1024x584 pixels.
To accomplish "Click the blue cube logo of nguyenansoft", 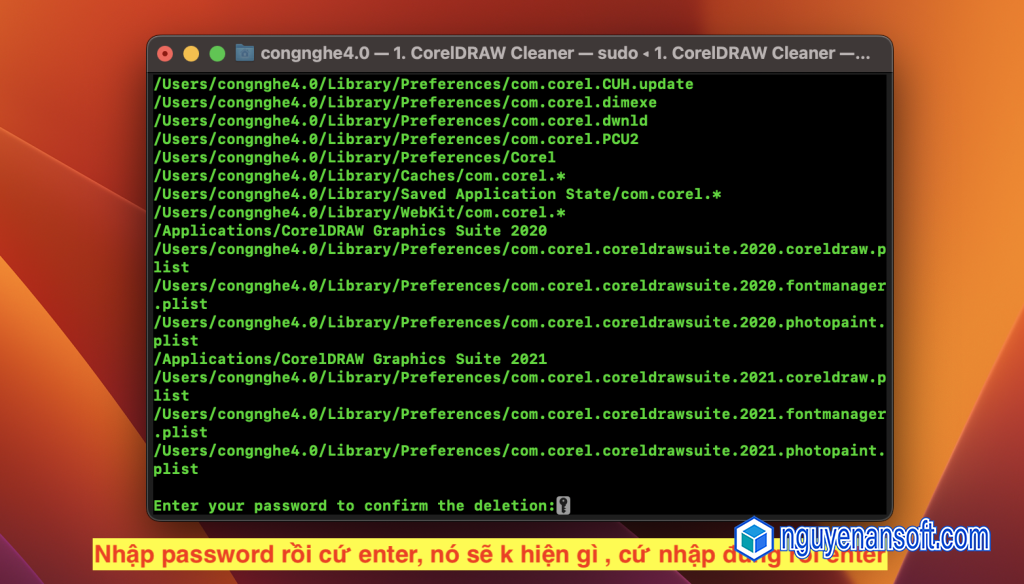I will [x=754, y=540].
